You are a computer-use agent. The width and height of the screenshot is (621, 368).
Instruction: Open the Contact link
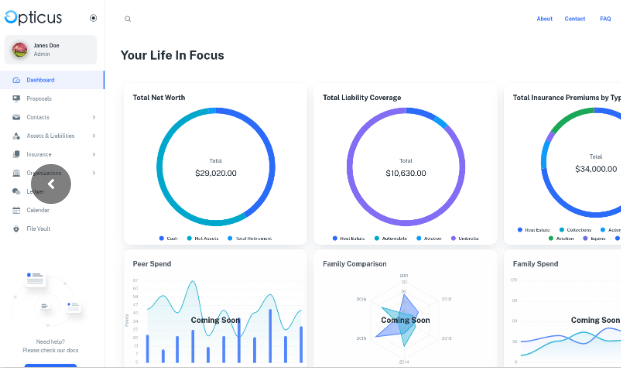[575, 19]
